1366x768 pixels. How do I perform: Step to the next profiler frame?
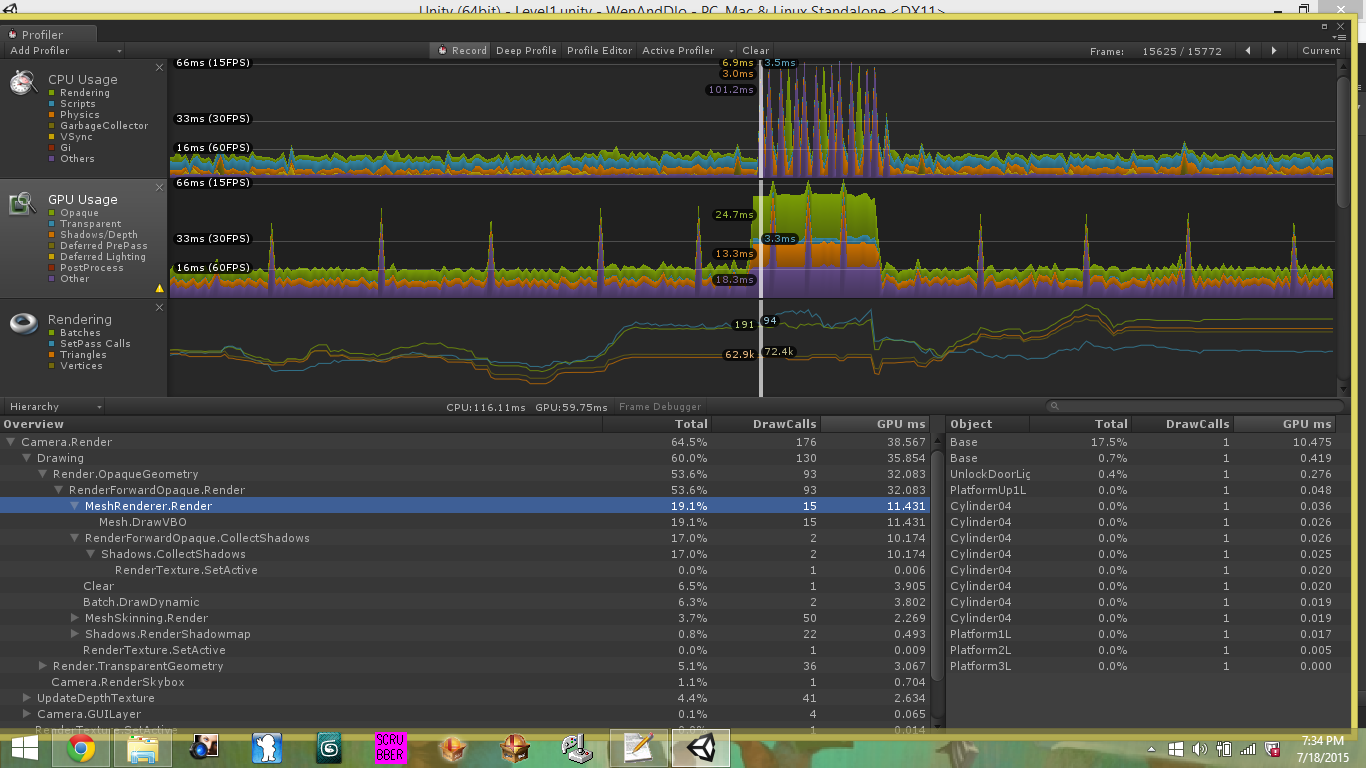[1274, 50]
